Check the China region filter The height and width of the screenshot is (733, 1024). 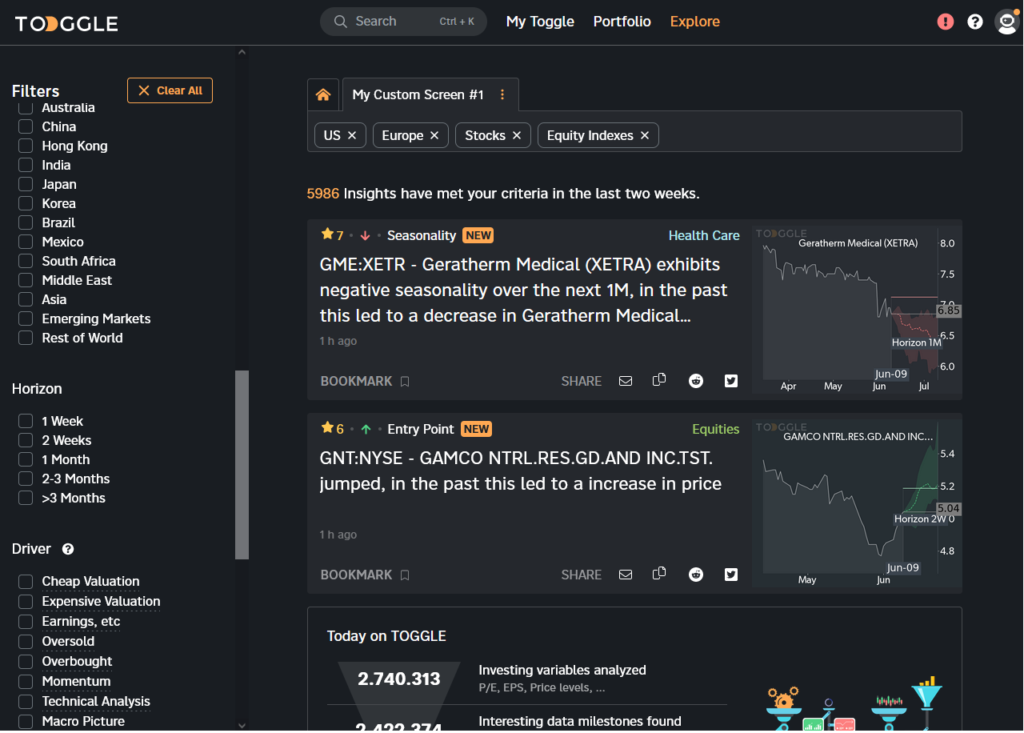click(x=25, y=127)
